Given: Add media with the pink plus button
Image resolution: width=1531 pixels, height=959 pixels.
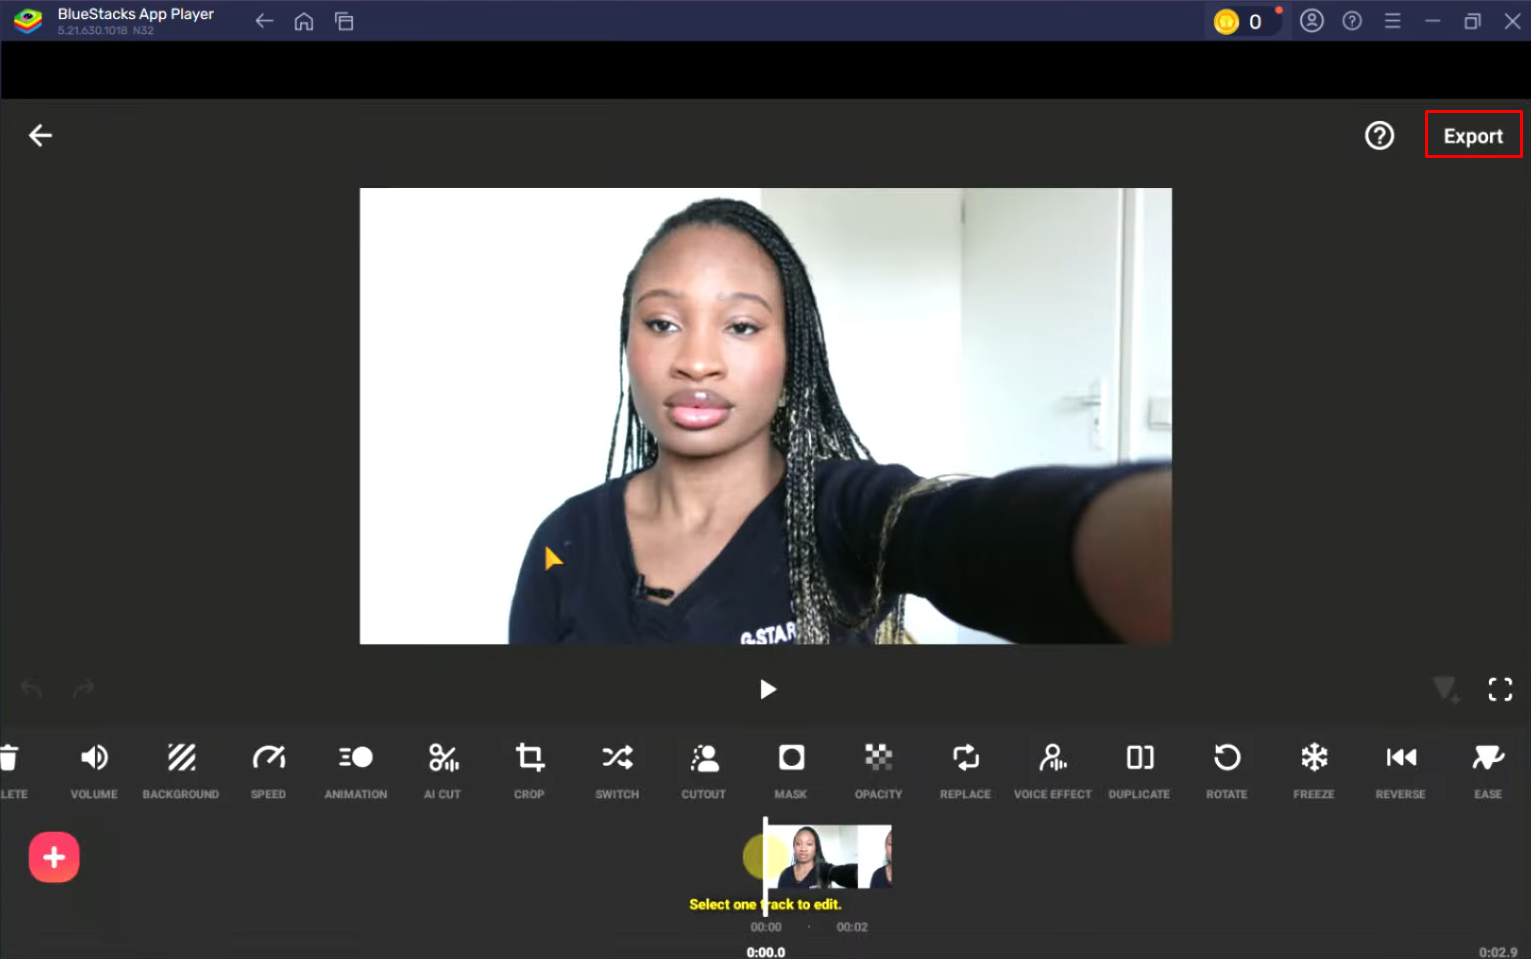Looking at the screenshot, I should click(x=54, y=857).
